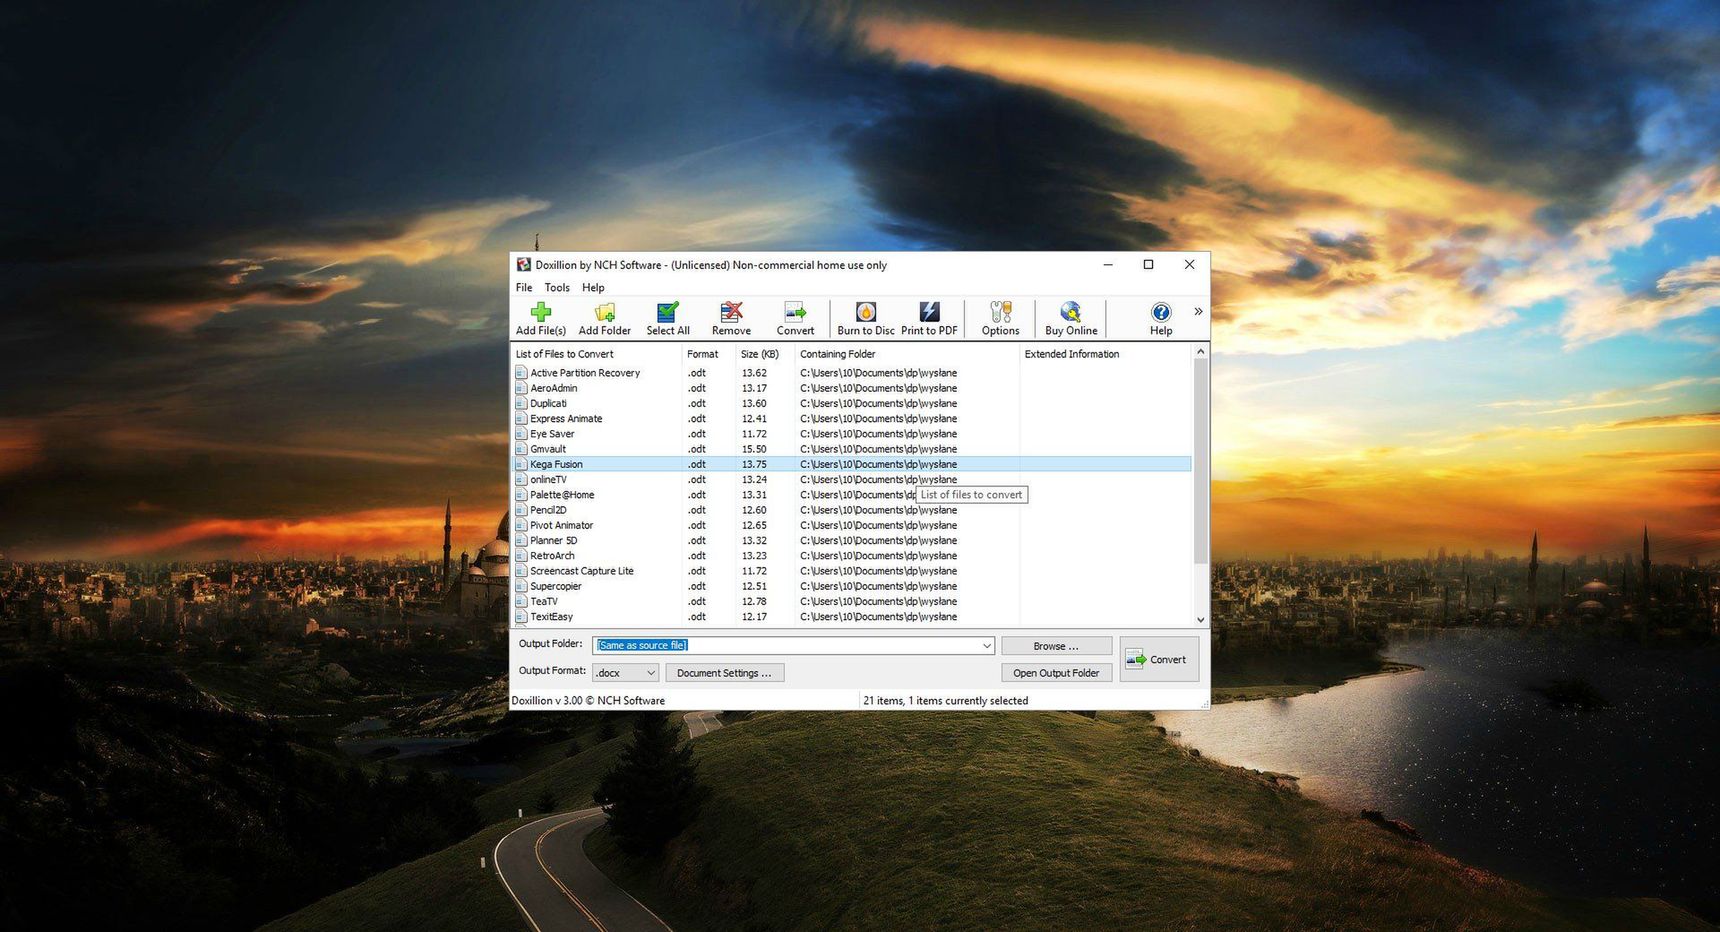Screen dimensions: 1720x932
Task: Select the Gmvault file row
Action: 852,449
